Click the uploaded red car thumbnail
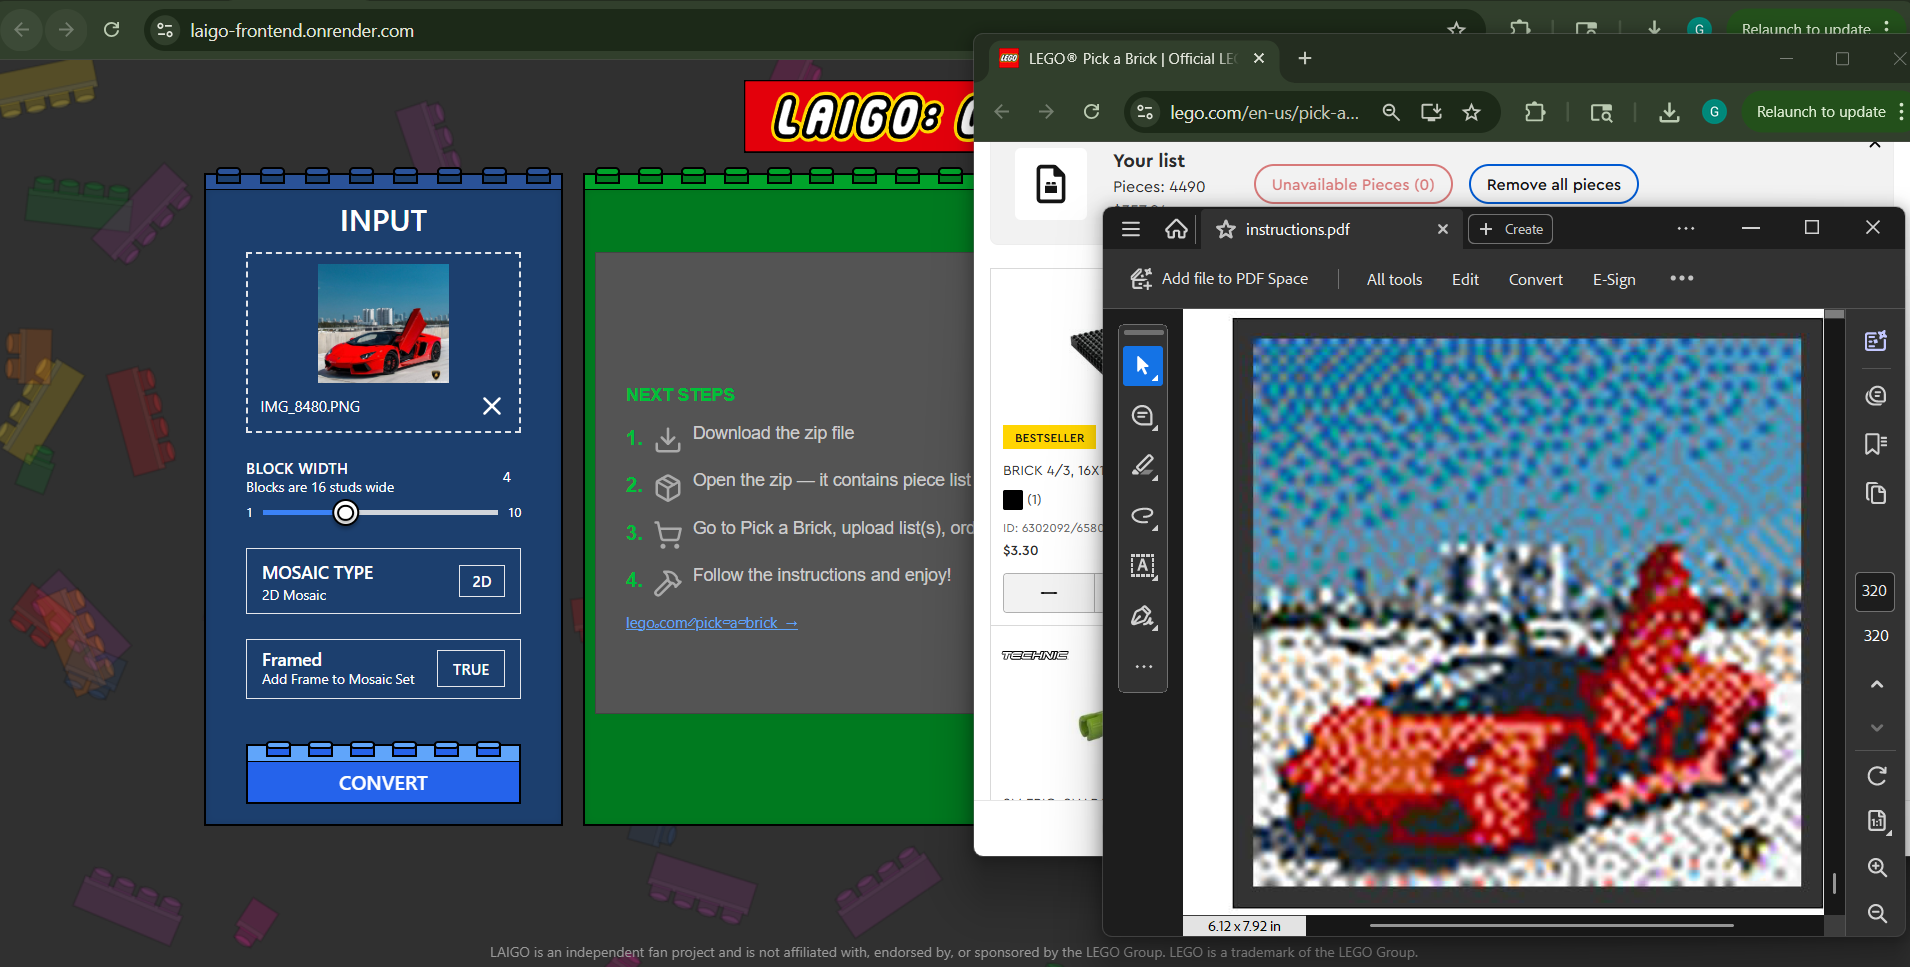Screen dimensions: 1910x967 (x=383, y=323)
